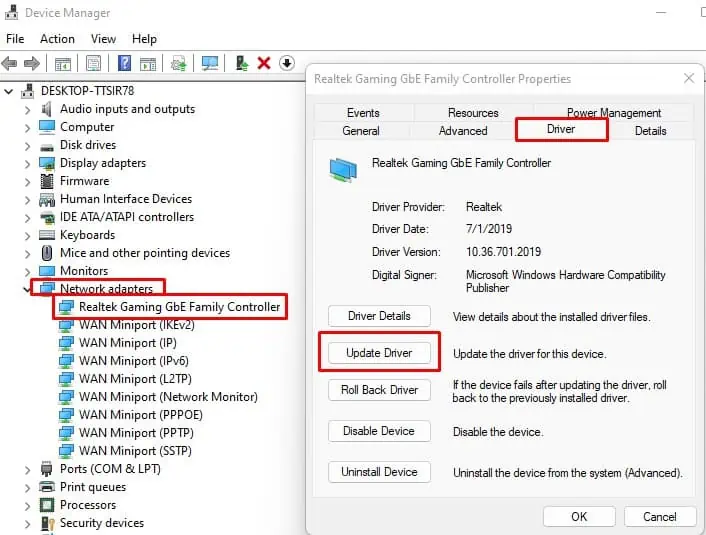
Task: Expand the Processors category
Action: point(27,506)
